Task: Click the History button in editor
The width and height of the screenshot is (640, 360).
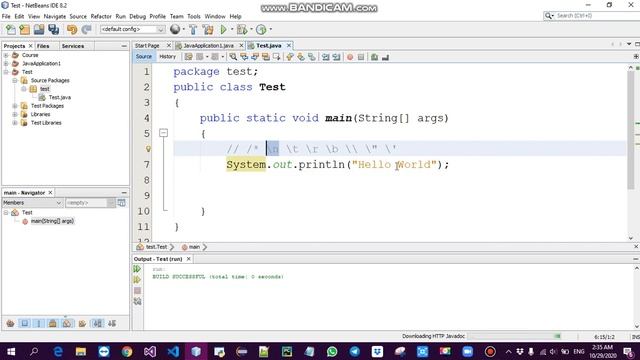Action: pos(167,57)
